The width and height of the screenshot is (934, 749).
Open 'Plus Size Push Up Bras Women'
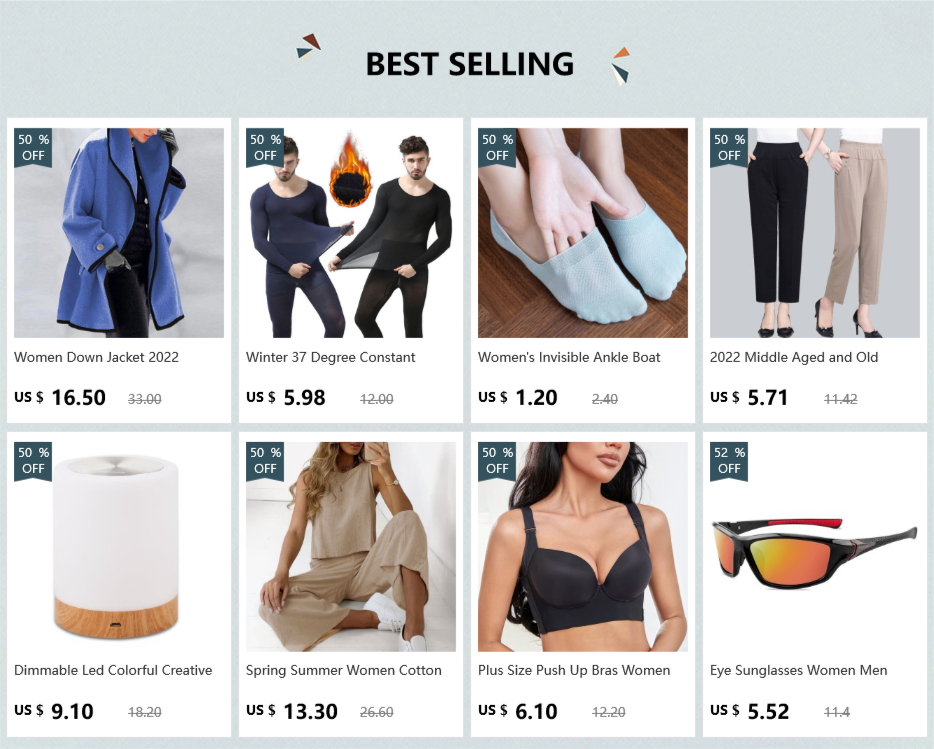coord(574,670)
